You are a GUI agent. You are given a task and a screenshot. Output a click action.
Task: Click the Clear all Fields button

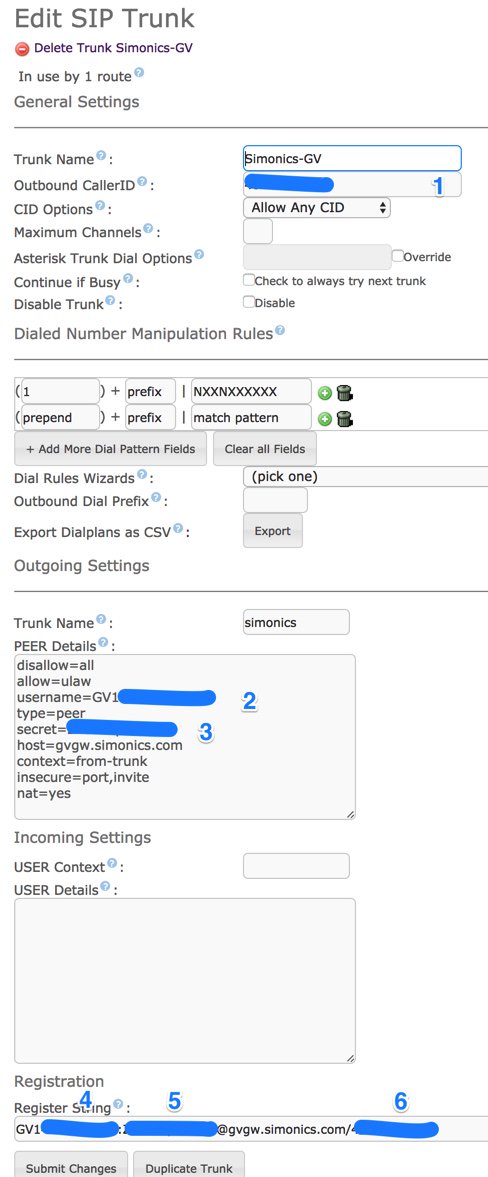[265, 449]
